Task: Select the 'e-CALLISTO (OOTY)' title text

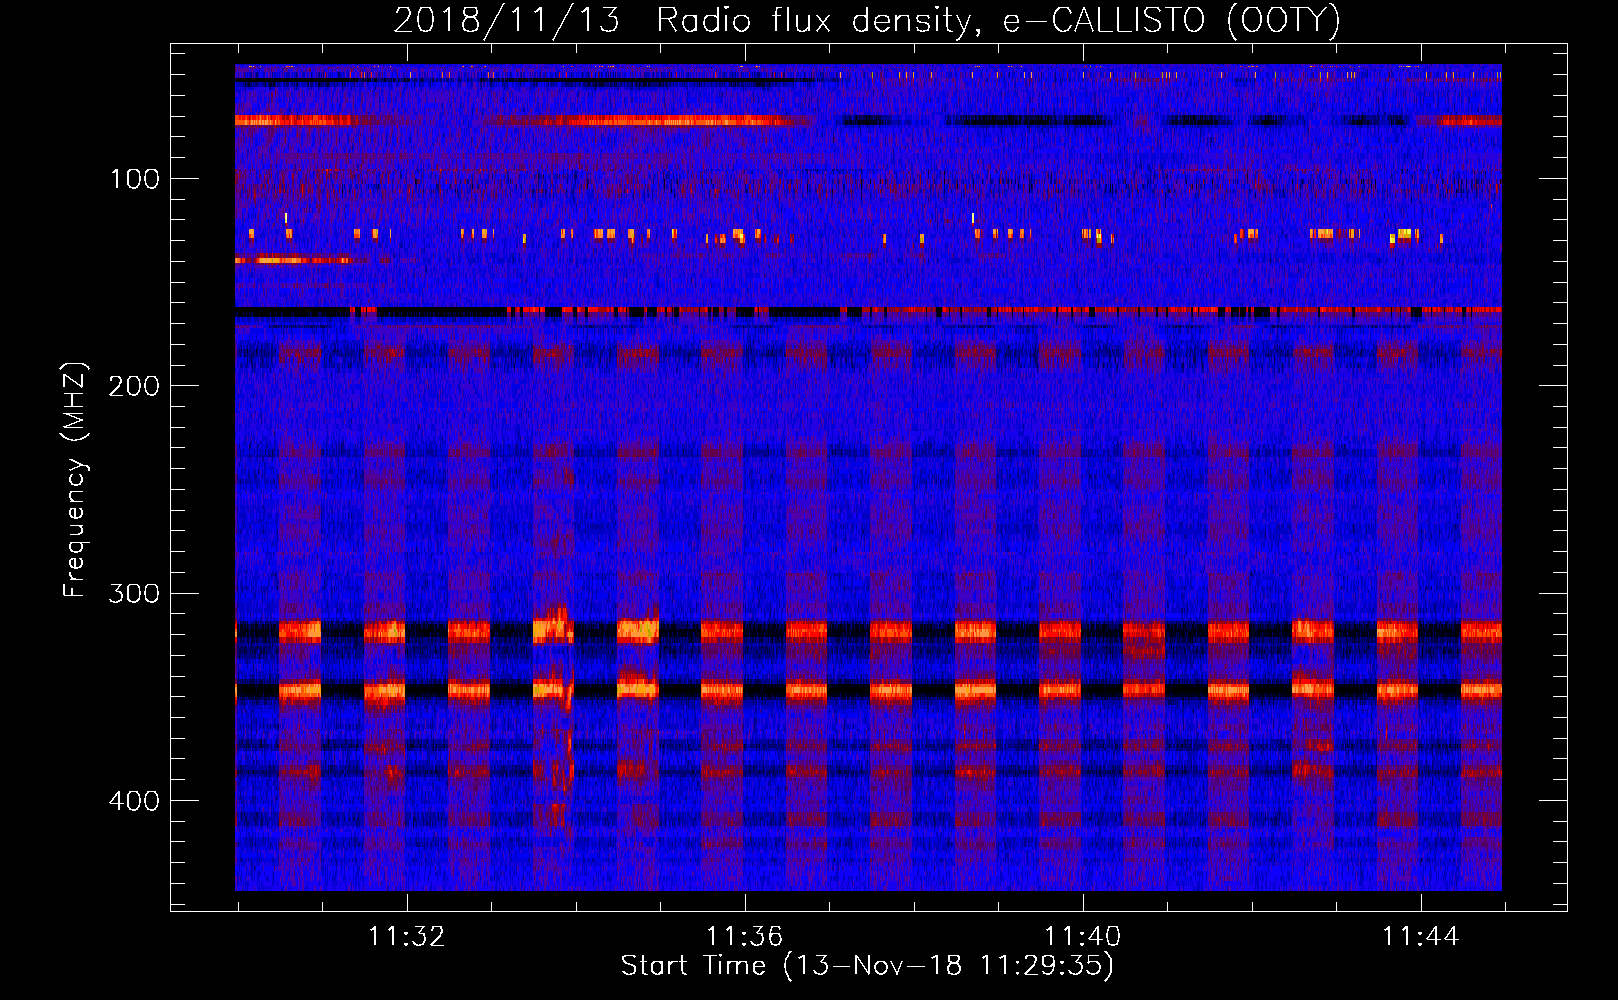Action: coord(1171,21)
